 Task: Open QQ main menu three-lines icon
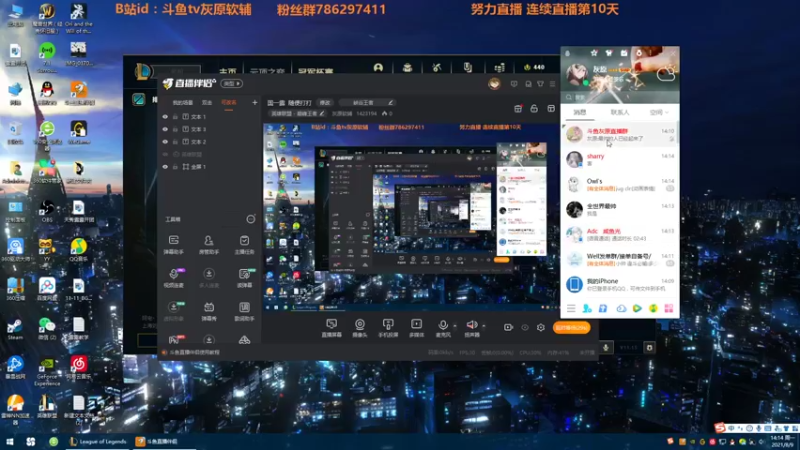pos(571,309)
